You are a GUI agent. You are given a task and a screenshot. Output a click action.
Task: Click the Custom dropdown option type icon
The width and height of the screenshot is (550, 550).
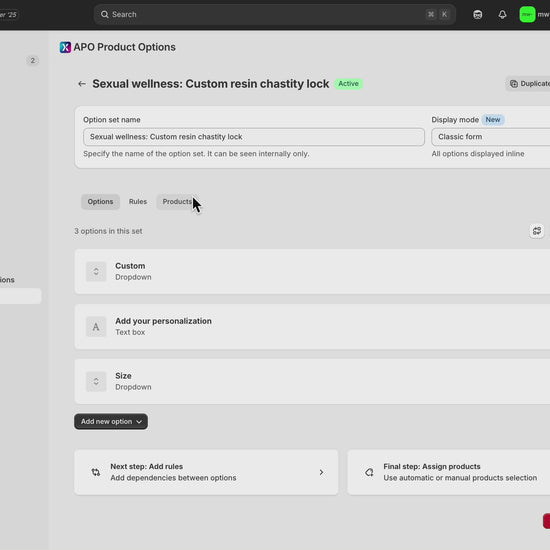(x=96, y=271)
